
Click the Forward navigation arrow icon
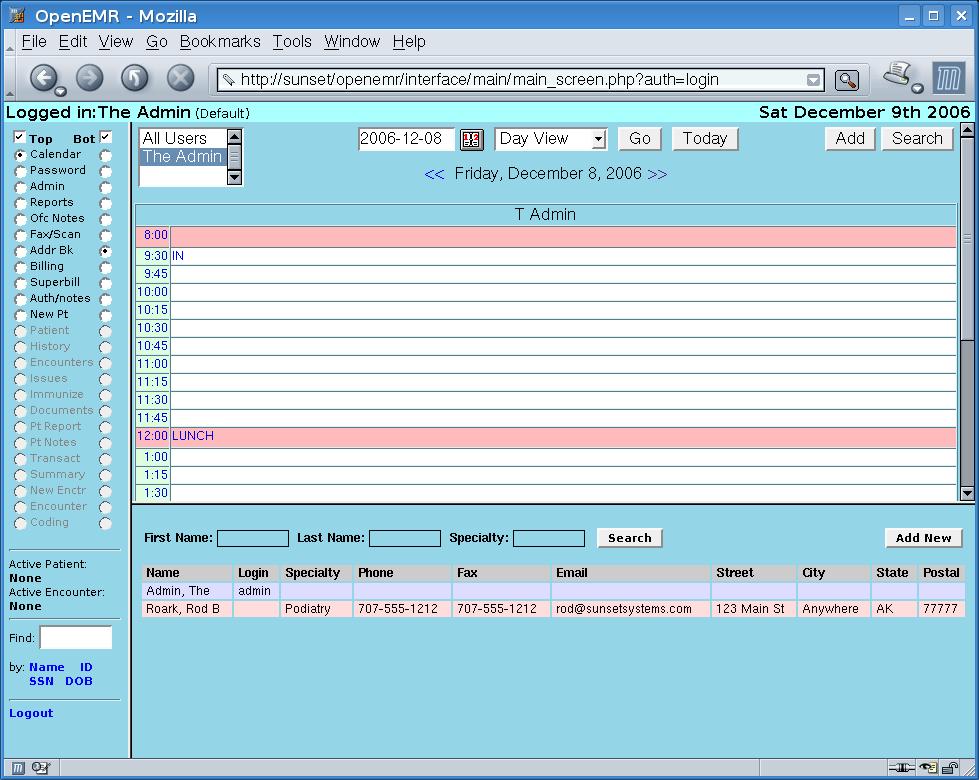tap(89, 77)
